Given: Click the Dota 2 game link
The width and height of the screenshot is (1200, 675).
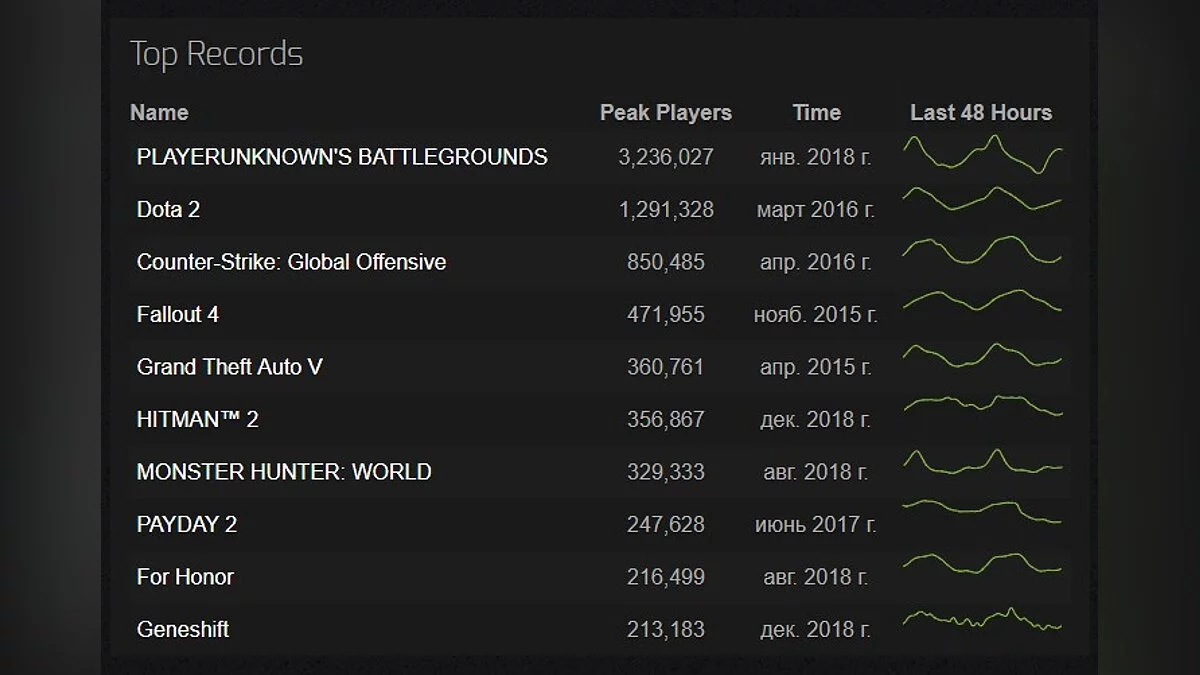Looking at the screenshot, I should tap(168, 210).
